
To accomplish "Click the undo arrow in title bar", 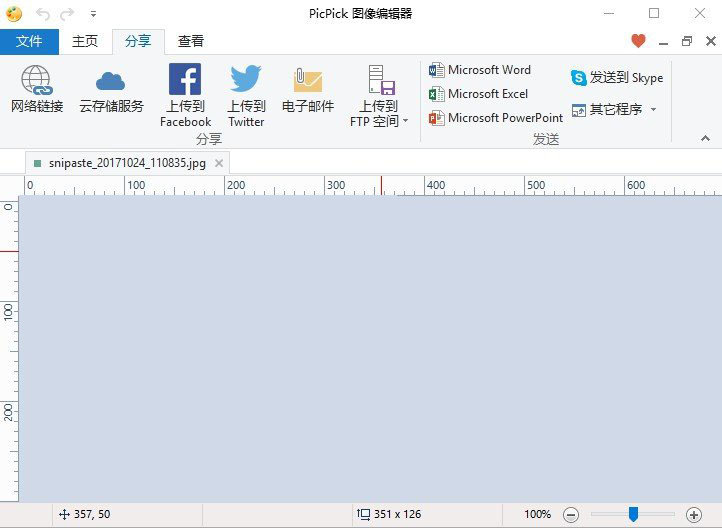I will (43, 14).
